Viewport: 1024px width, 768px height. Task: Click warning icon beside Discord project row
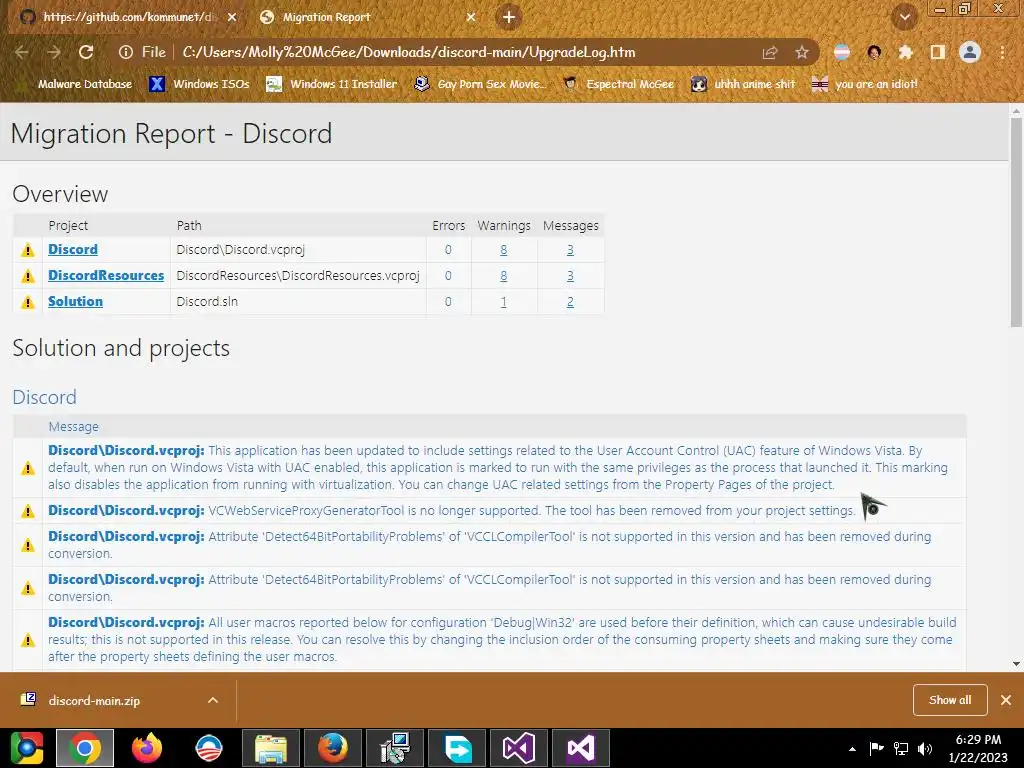(x=27, y=250)
